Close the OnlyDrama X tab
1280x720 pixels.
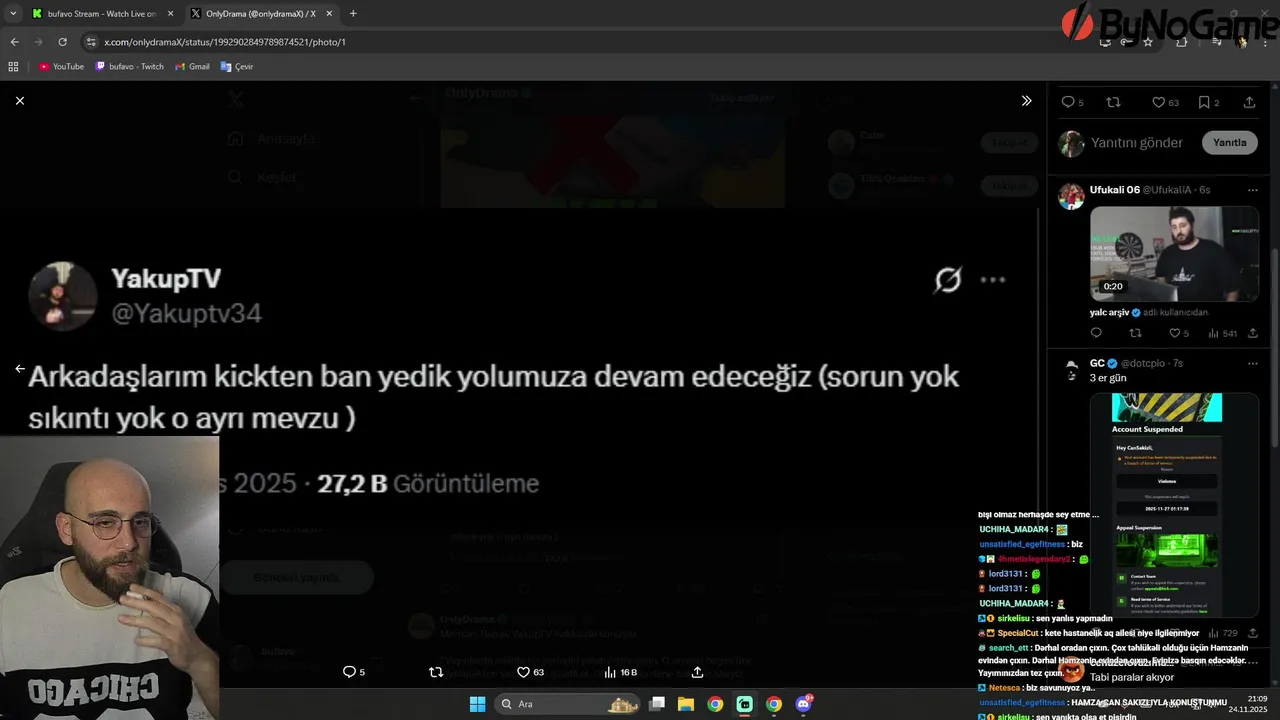click(x=329, y=14)
